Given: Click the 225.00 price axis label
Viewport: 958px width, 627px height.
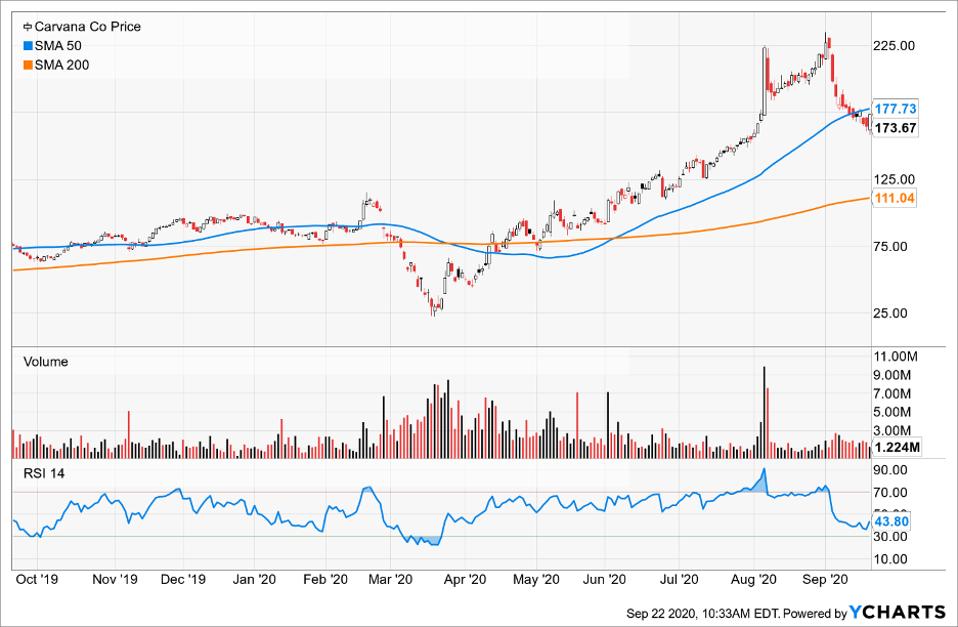Looking at the screenshot, I should [x=896, y=46].
